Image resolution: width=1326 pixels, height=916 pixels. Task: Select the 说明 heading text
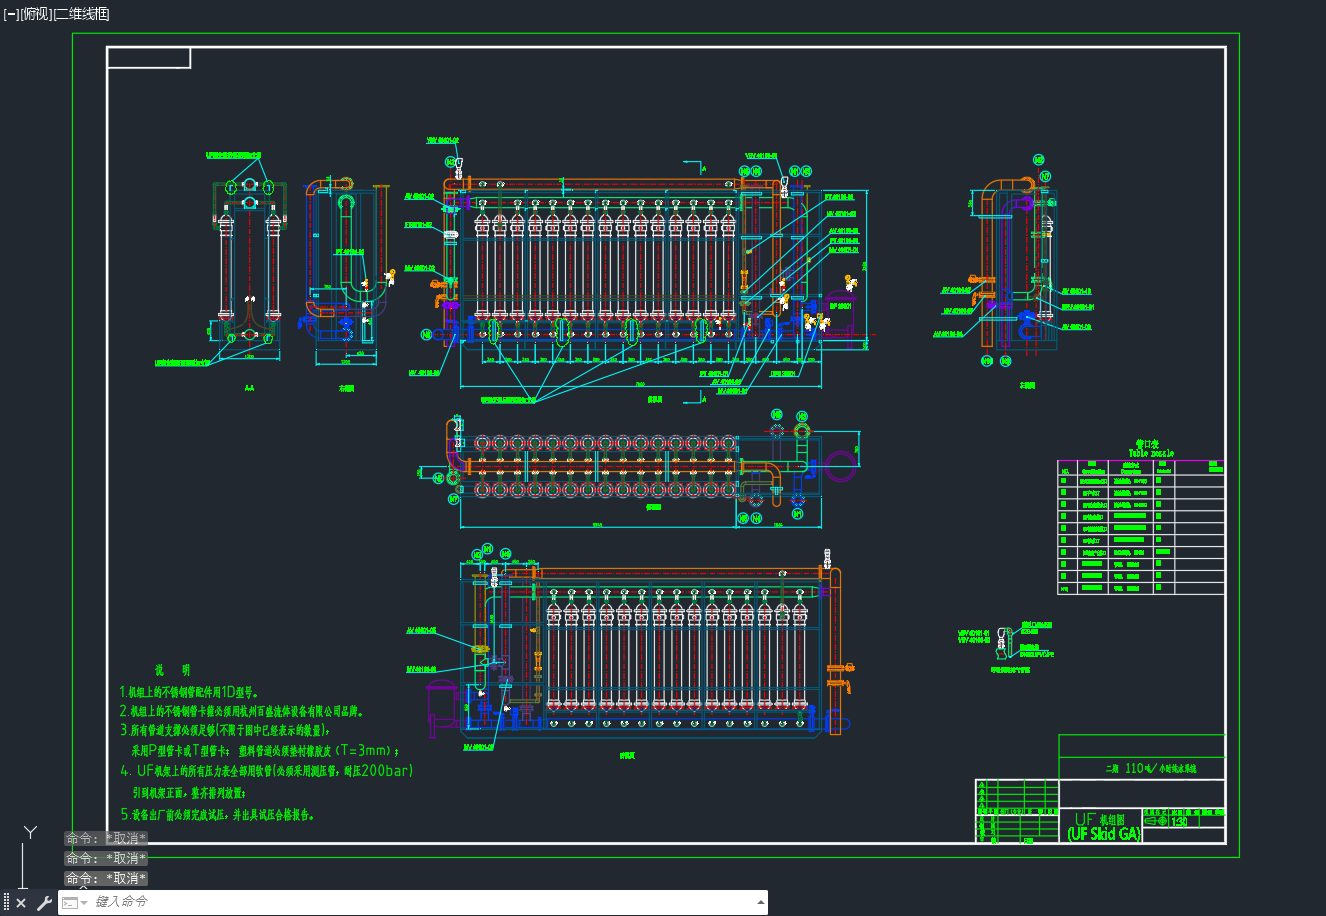pos(172,670)
